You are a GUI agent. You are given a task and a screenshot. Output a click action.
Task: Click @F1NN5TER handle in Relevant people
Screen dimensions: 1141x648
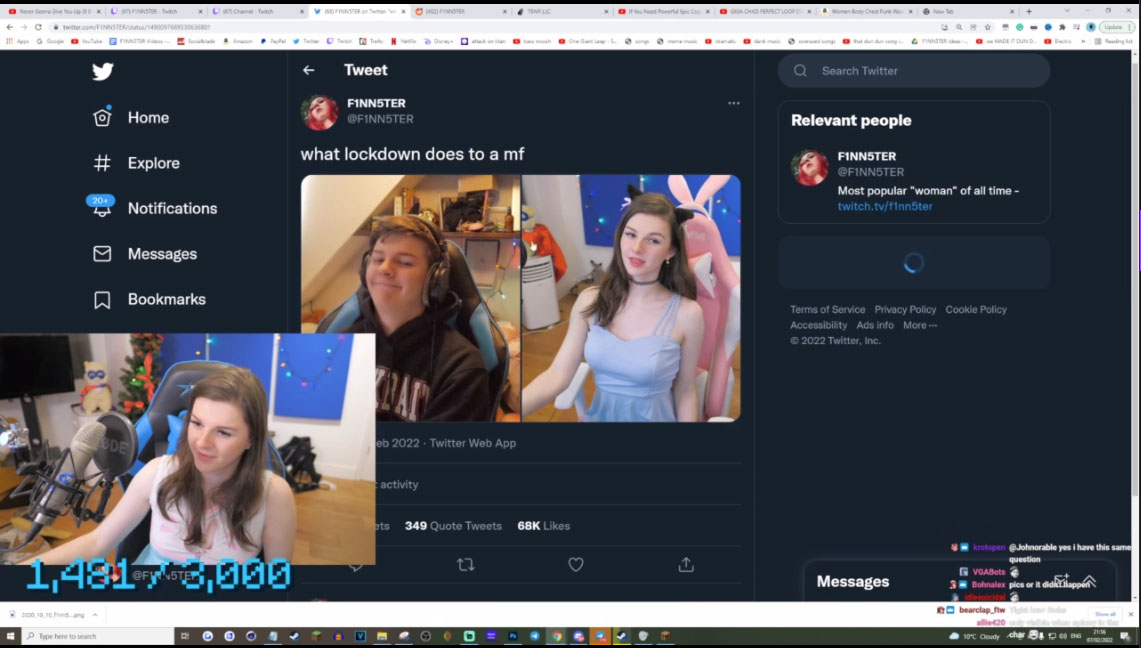click(870, 172)
